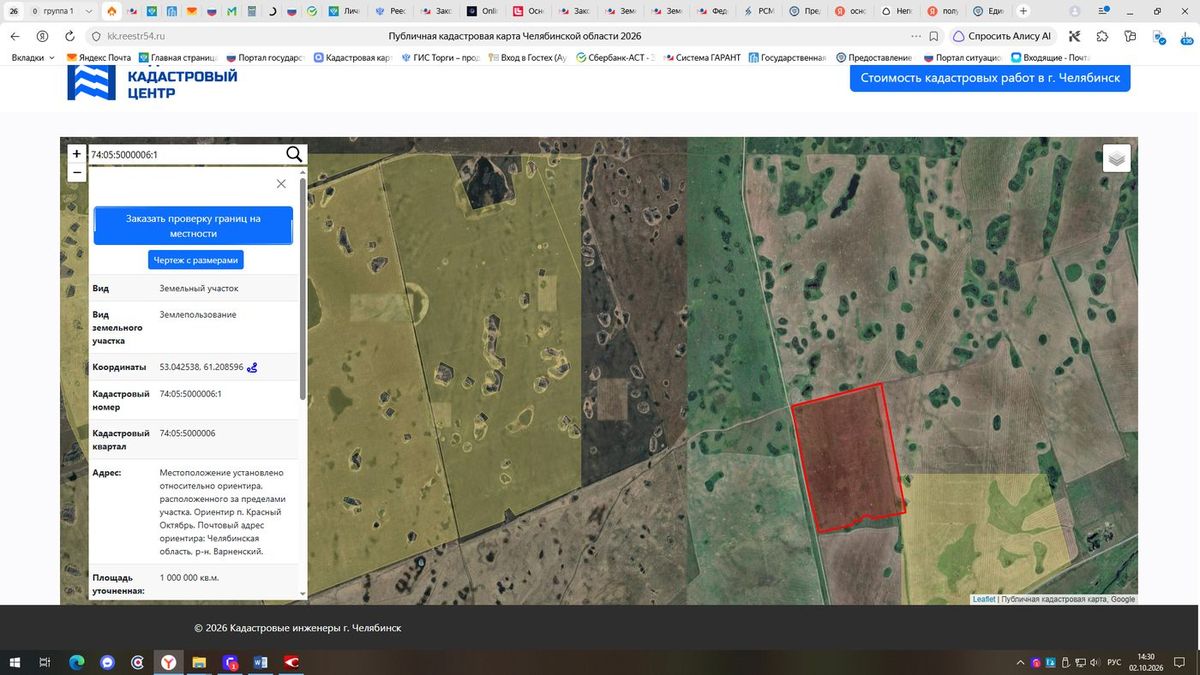Open a new browser tab
This screenshot has height=675, width=1200.
pyautogui.click(x=1022, y=11)
